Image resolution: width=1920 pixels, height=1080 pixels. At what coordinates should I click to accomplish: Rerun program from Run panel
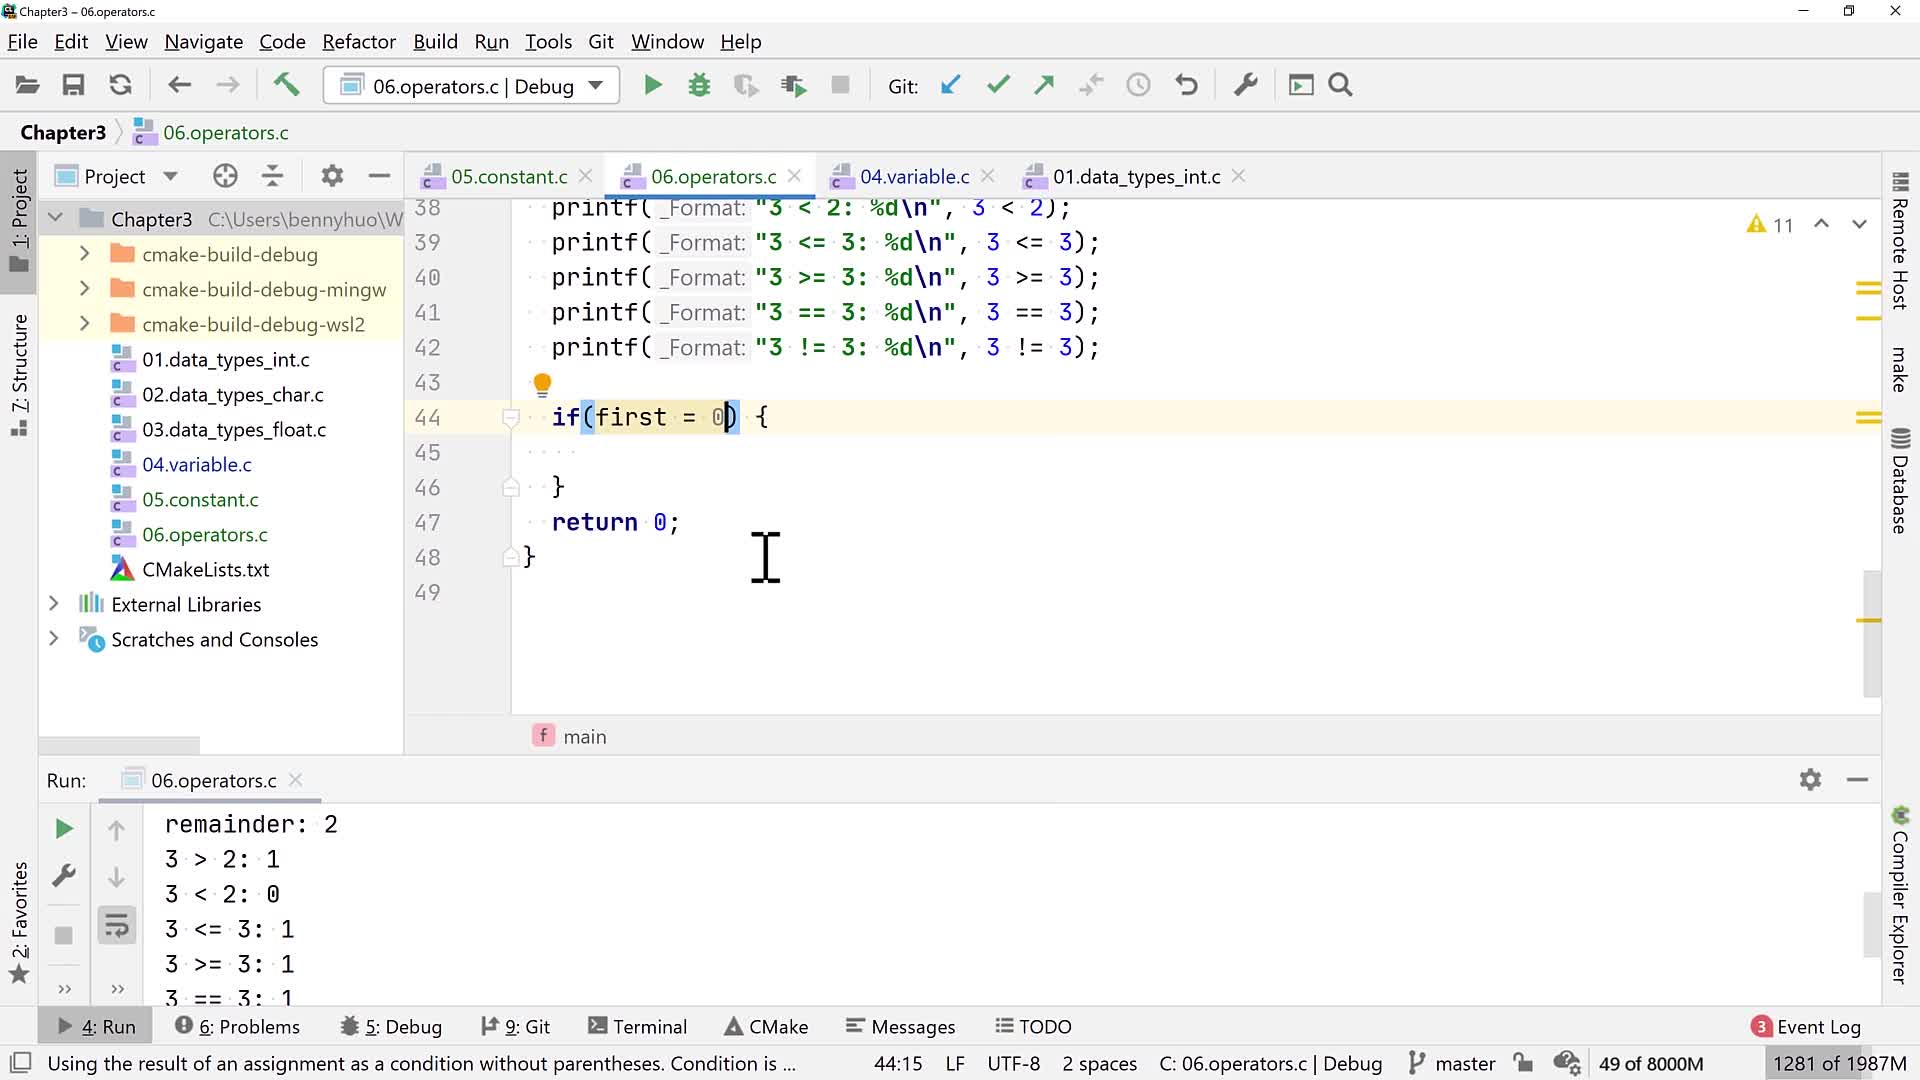point(63,828)
